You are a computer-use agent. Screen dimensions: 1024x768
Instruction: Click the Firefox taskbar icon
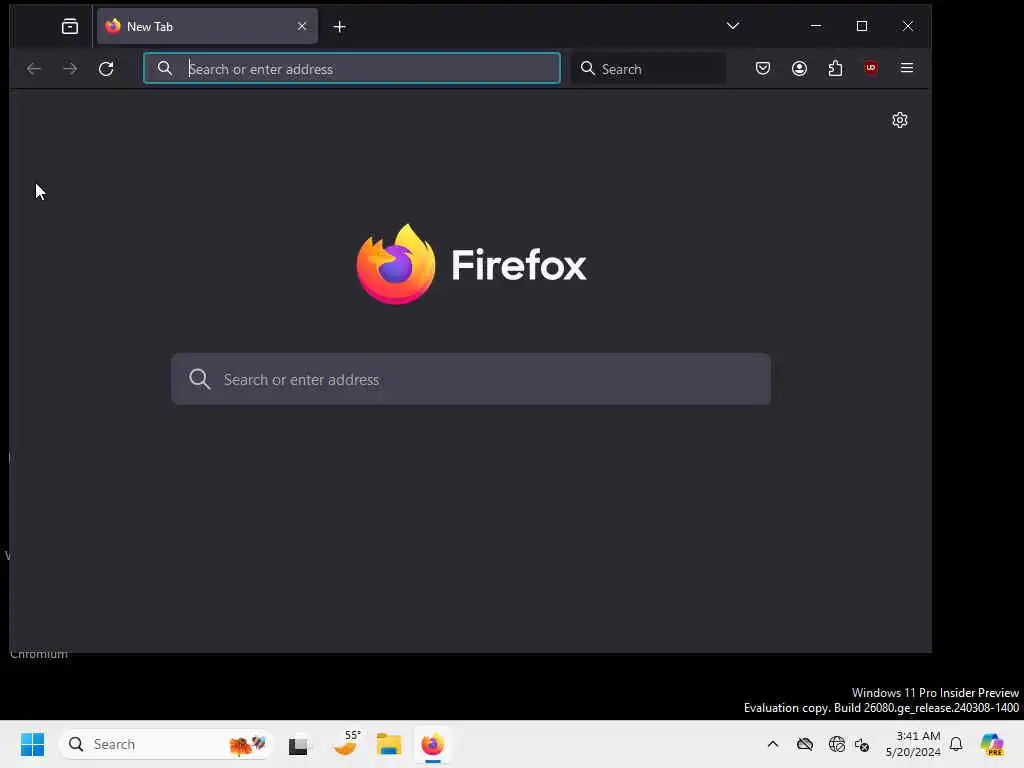pyautogui.click(x=432, y=744)
